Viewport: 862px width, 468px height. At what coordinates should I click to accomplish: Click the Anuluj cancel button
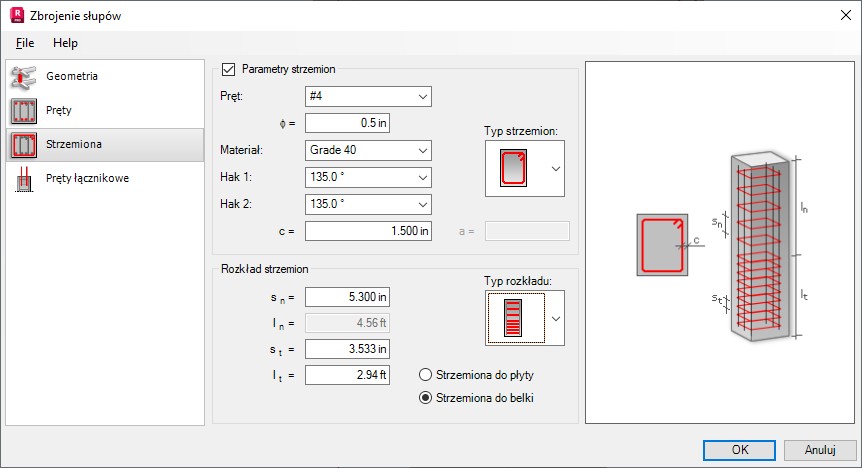pos(820,450)
